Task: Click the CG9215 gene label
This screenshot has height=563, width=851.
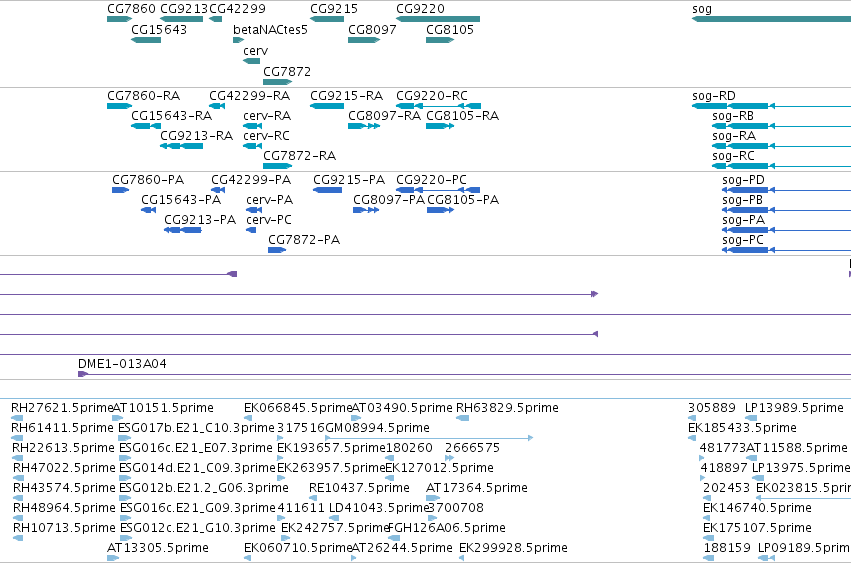Action: (x=334, y=9)
